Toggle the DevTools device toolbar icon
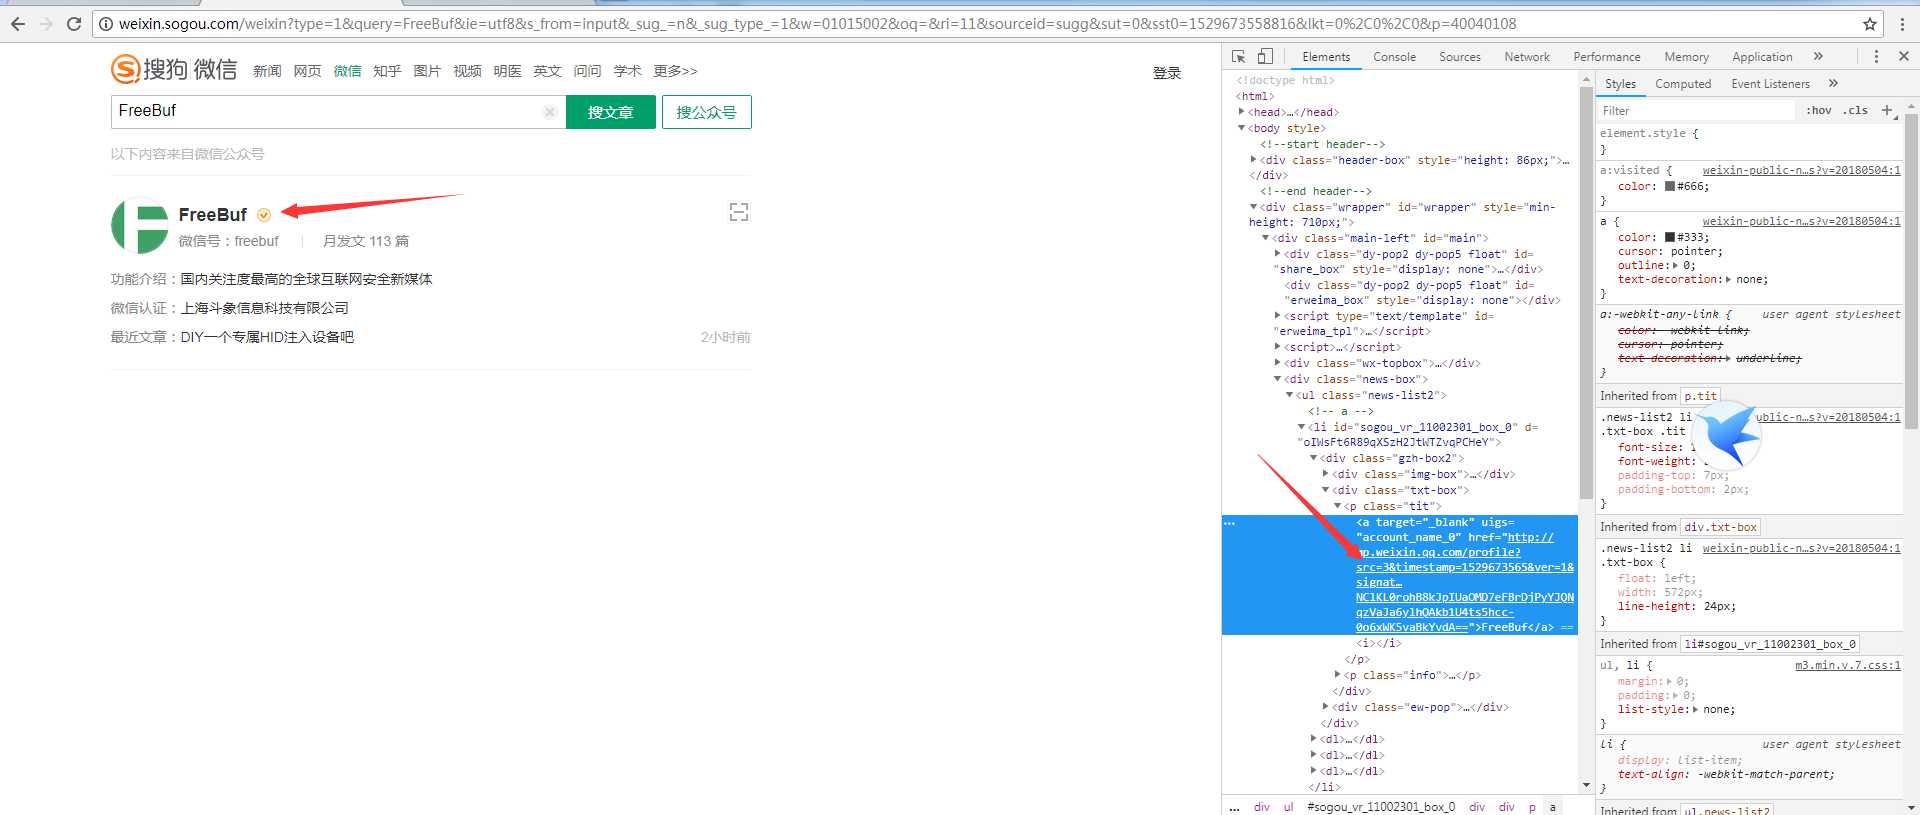This screenshot has width=1920, height=815. (1265, 57)
